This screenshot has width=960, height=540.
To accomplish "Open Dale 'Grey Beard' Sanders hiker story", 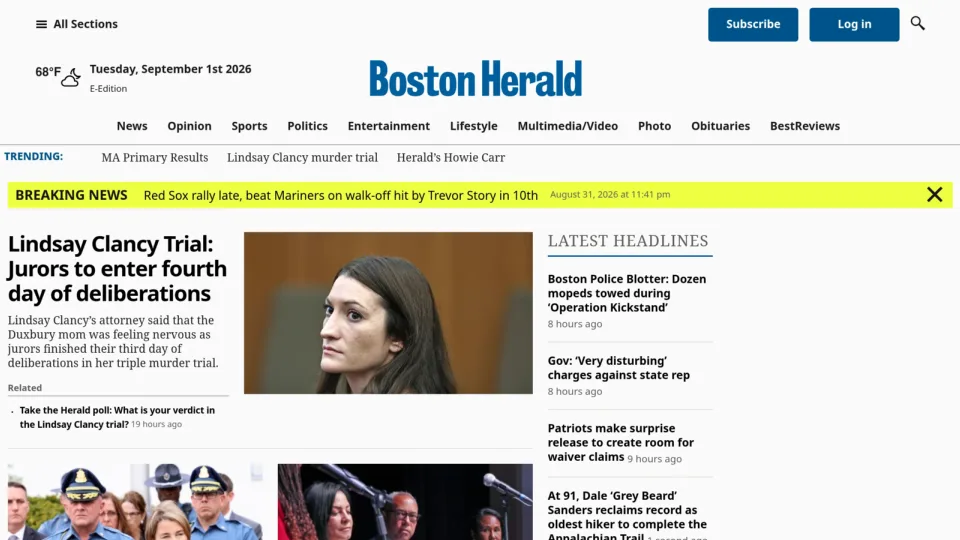I will (x=627, y=517).
